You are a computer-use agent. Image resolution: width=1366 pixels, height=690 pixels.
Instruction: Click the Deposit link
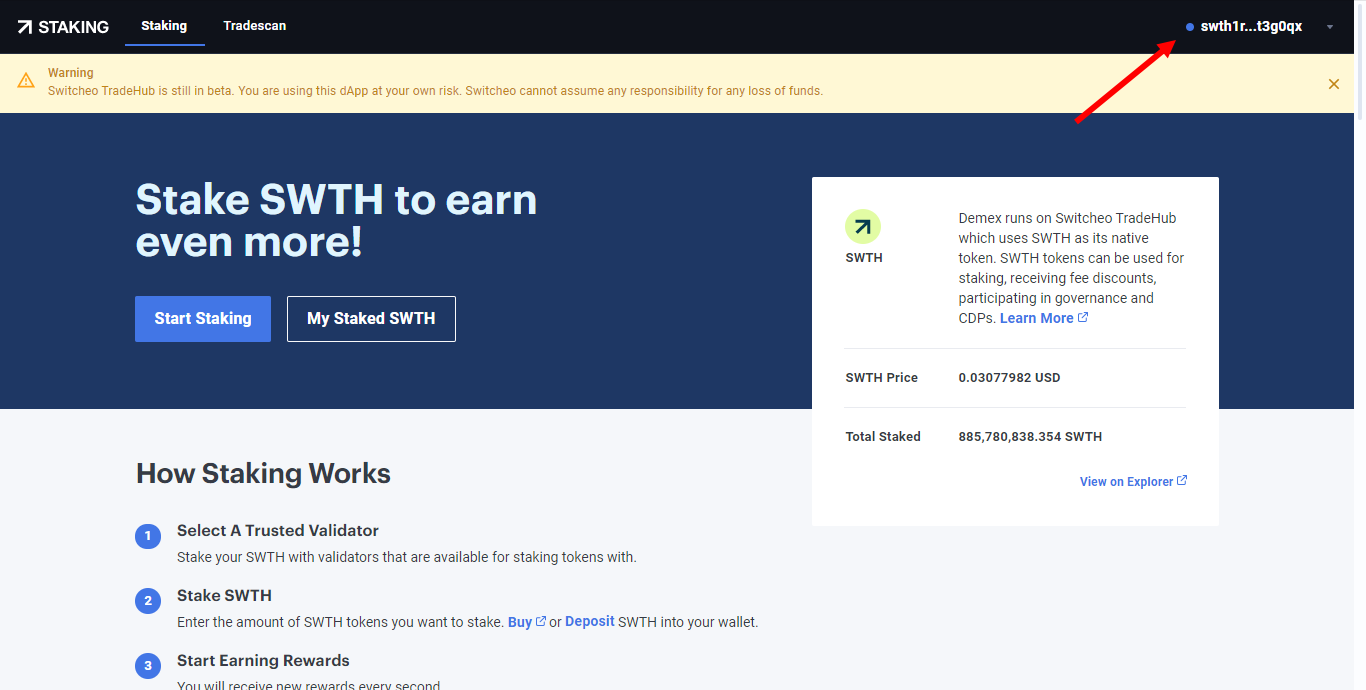click(590, 621)
